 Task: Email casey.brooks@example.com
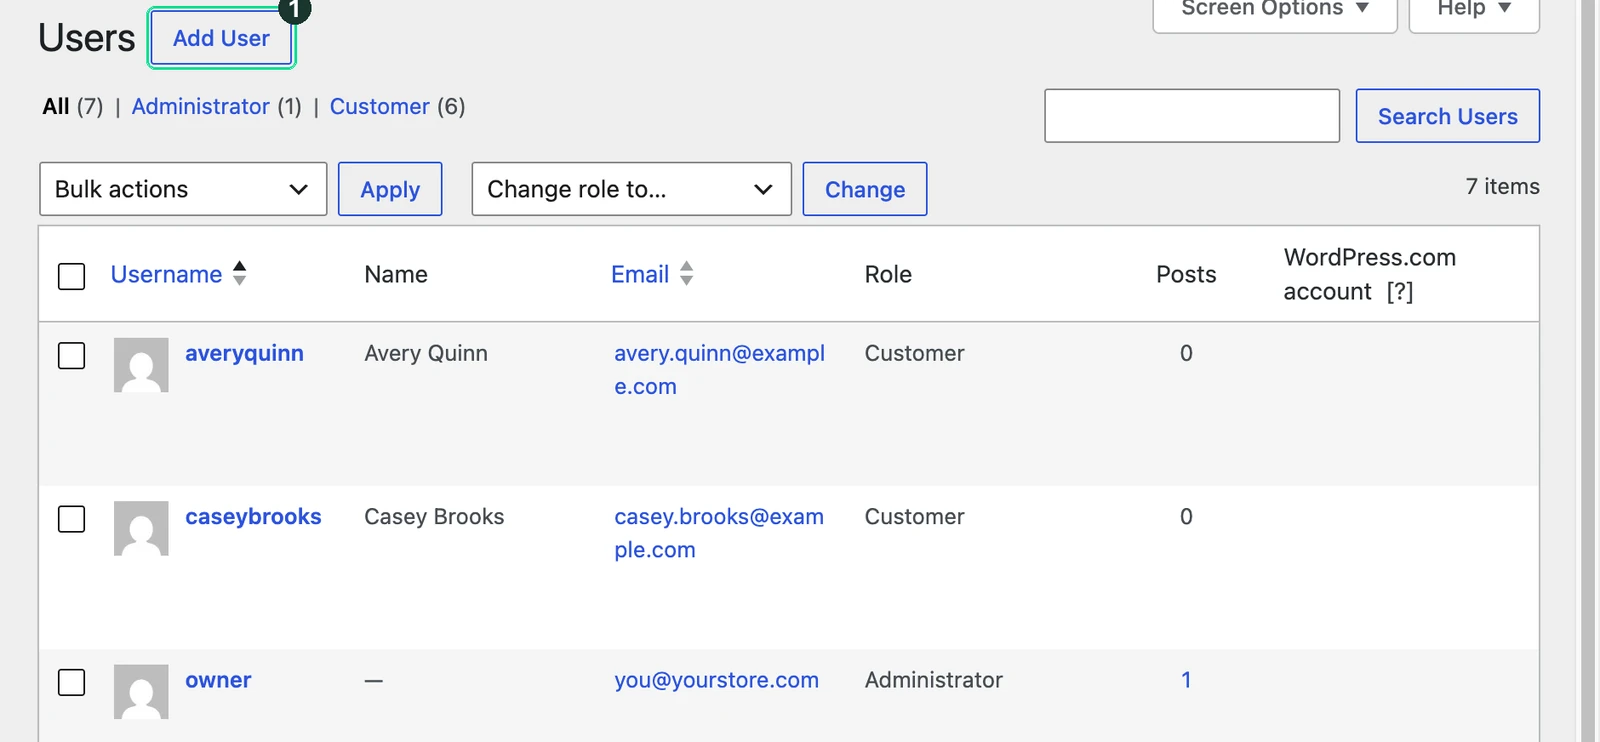(719, 533)
